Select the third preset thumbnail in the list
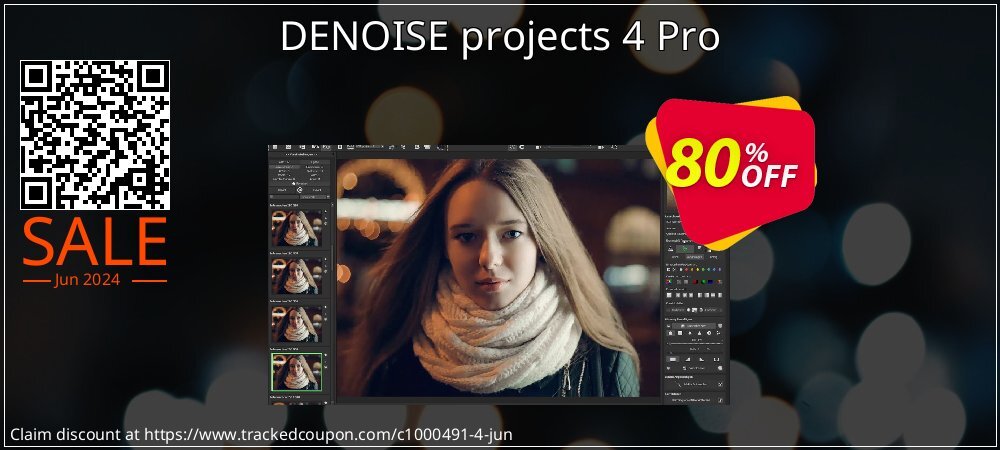The width and height of the screenshot is (1000, 450). (x=297, y=324)
